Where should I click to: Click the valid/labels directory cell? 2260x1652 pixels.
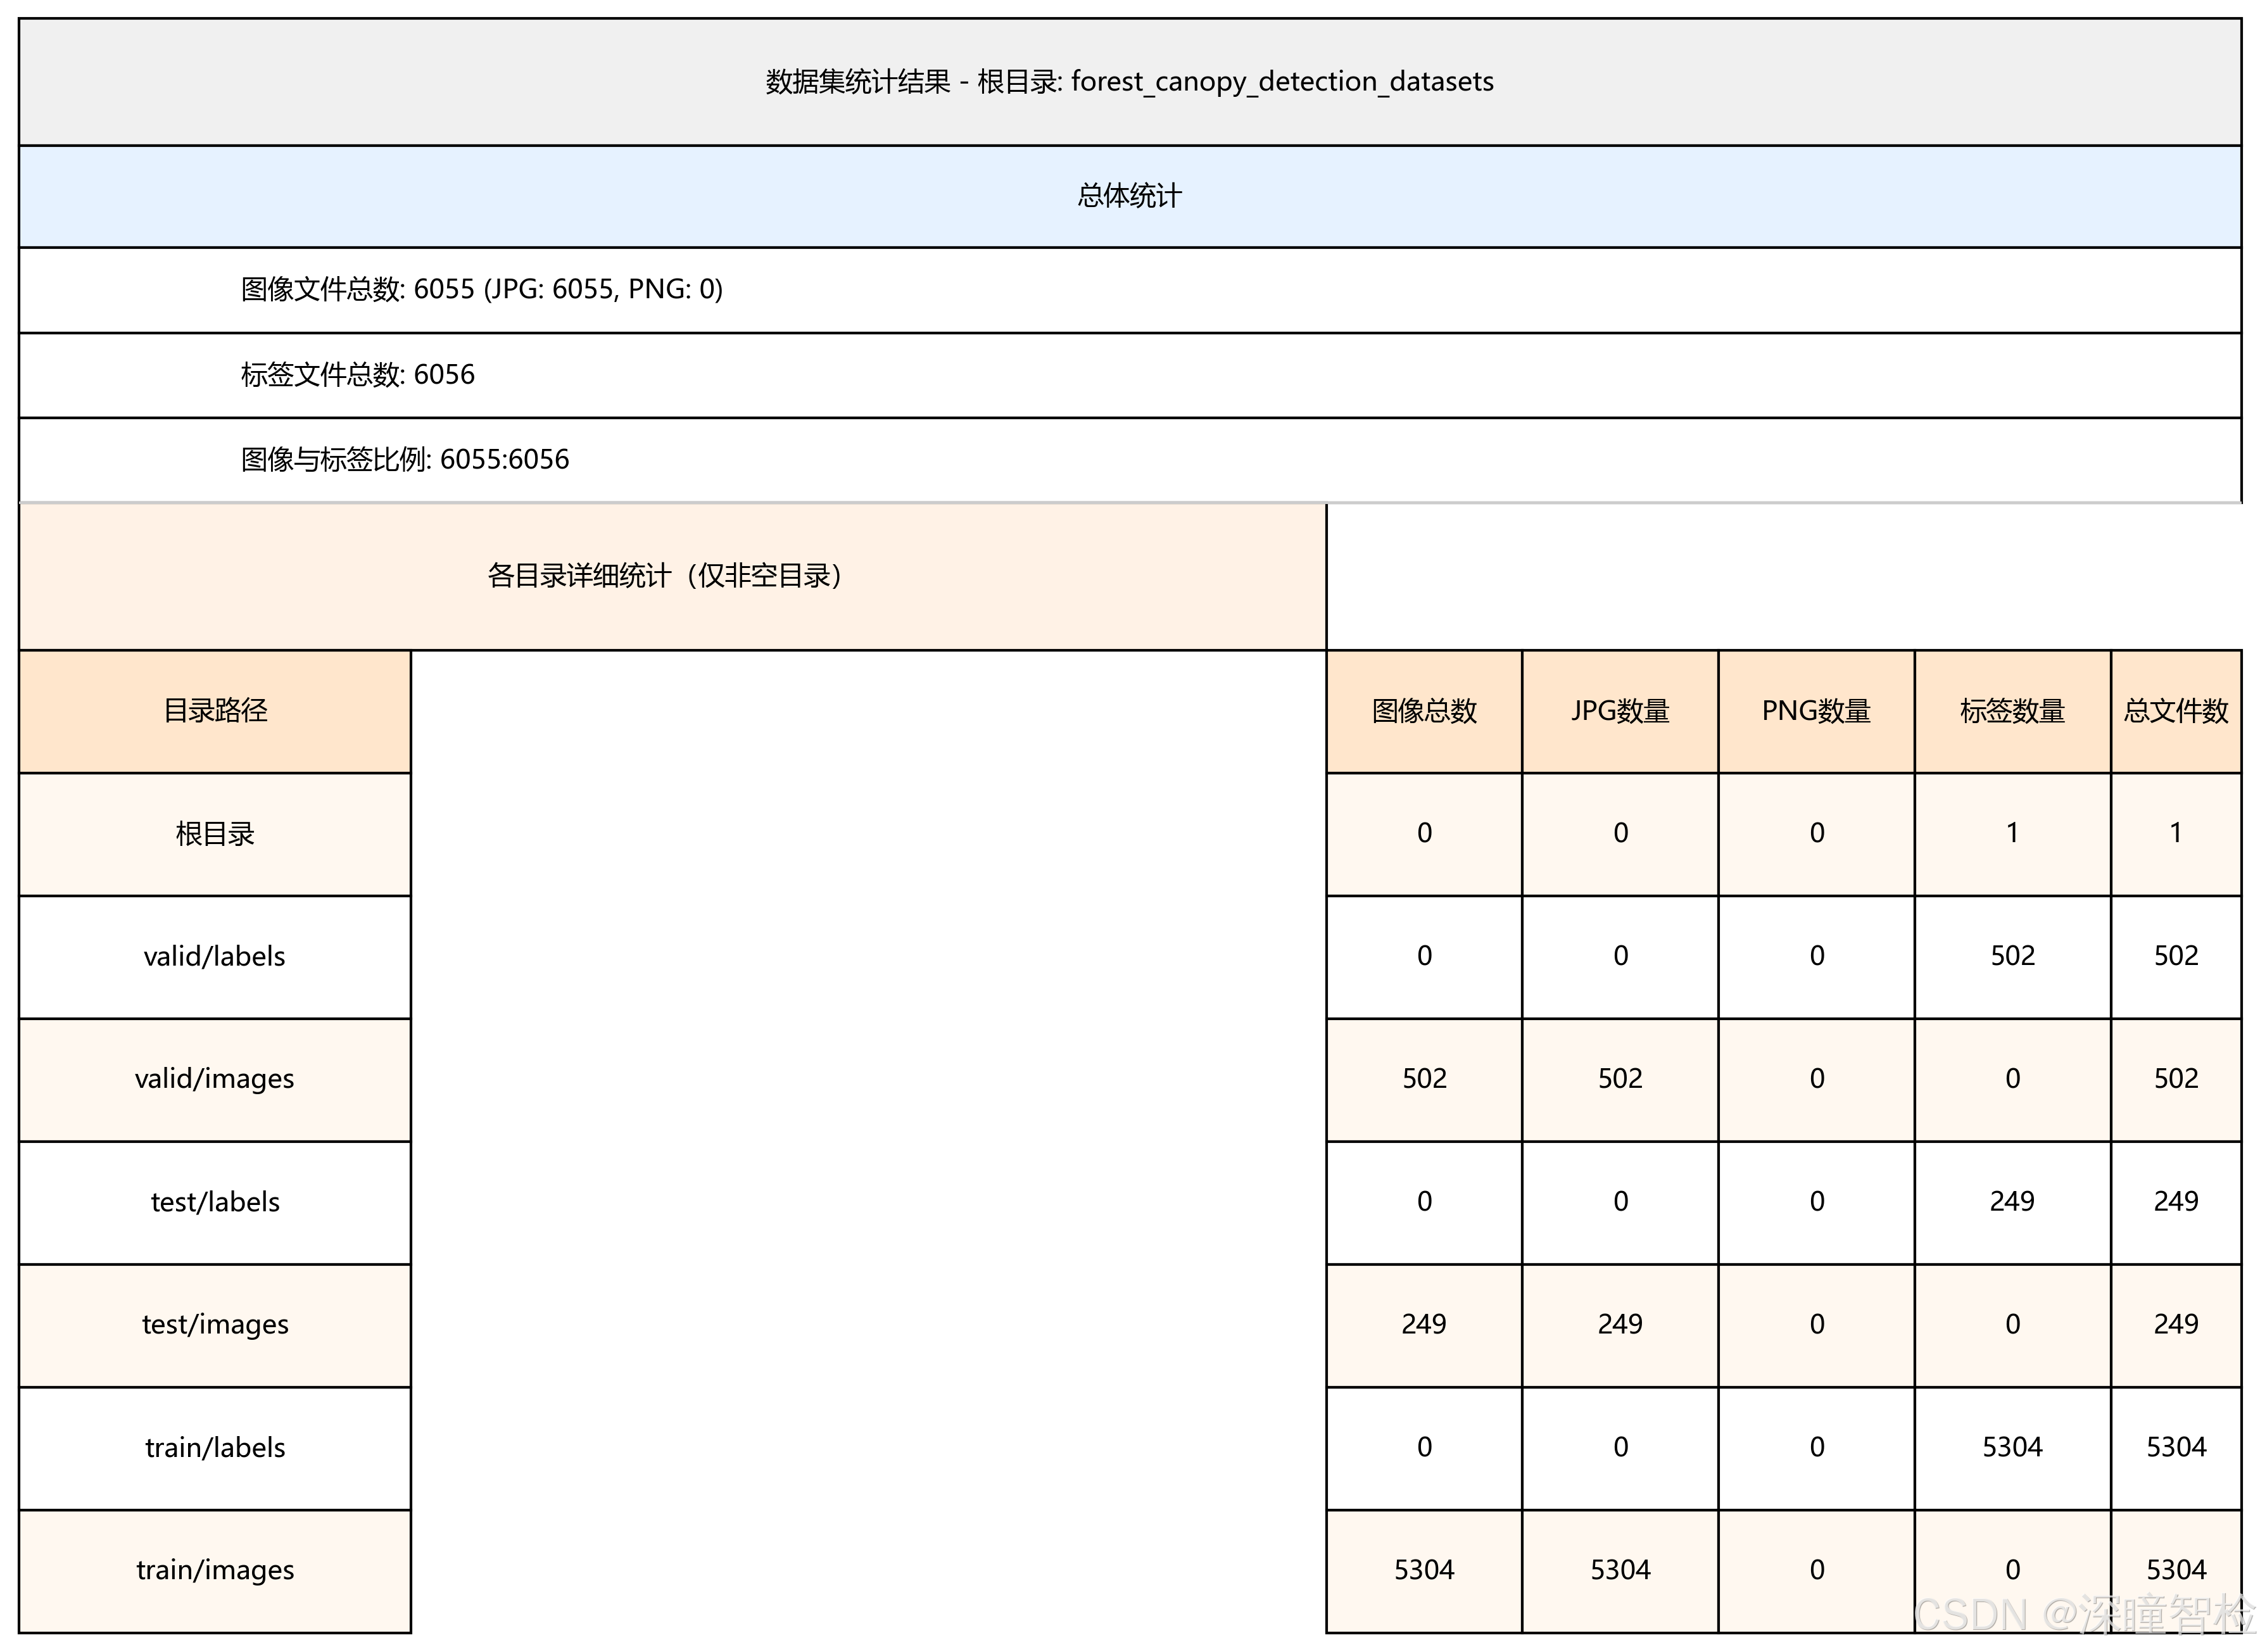pyautogui.click(x=215, y=957)
